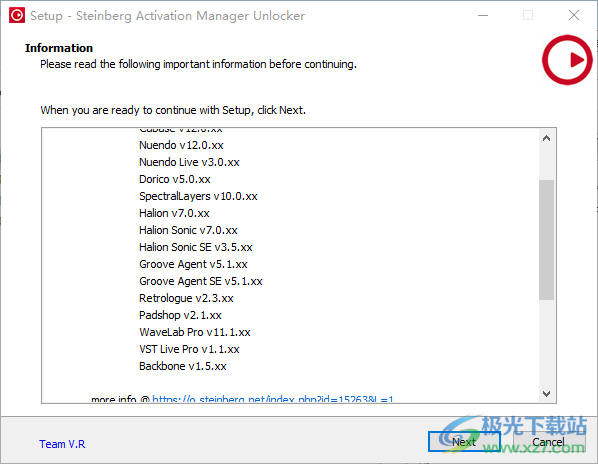
Task: Select the Padshop v2.1.xx line
Action: 180,315
